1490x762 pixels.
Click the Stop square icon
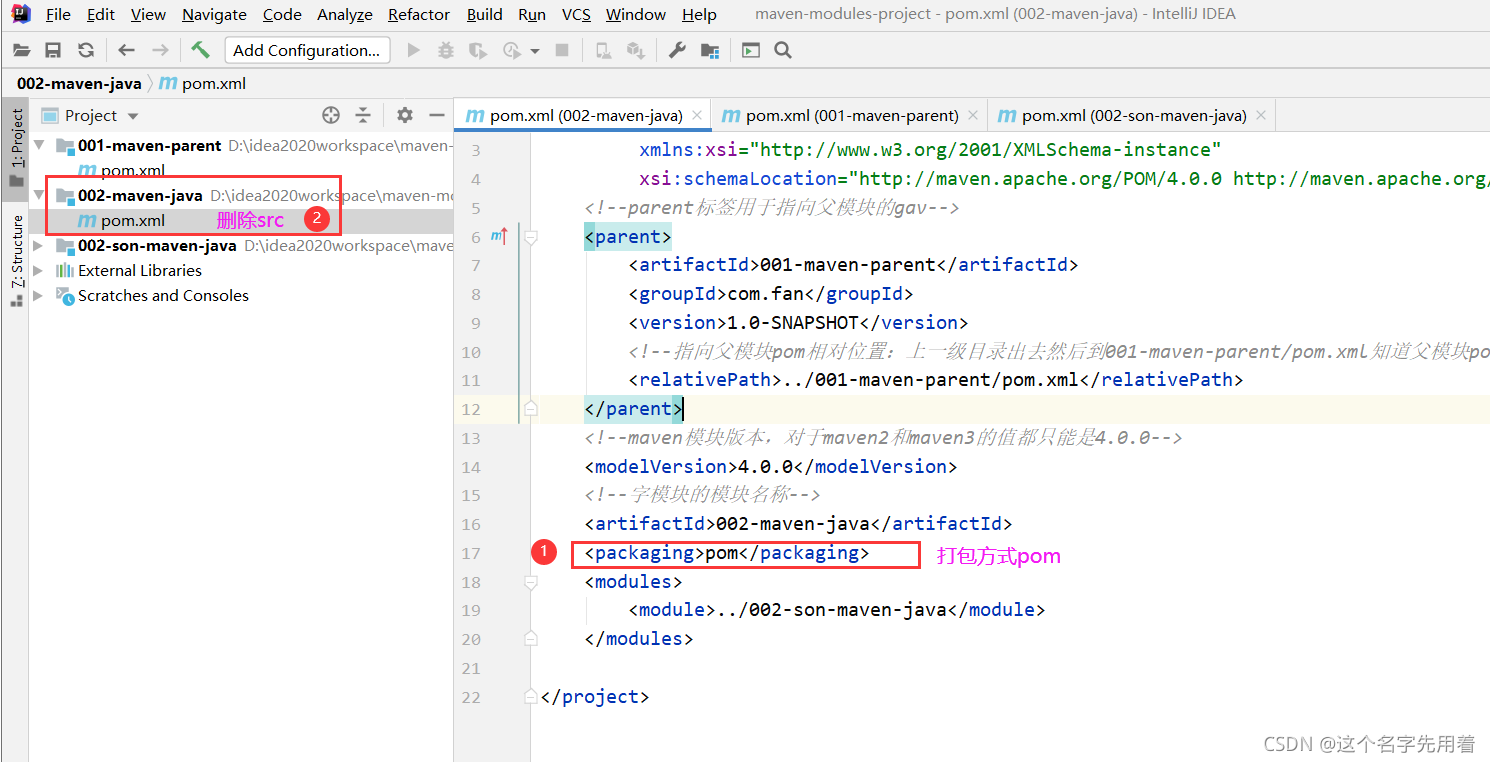coord(562,50)
